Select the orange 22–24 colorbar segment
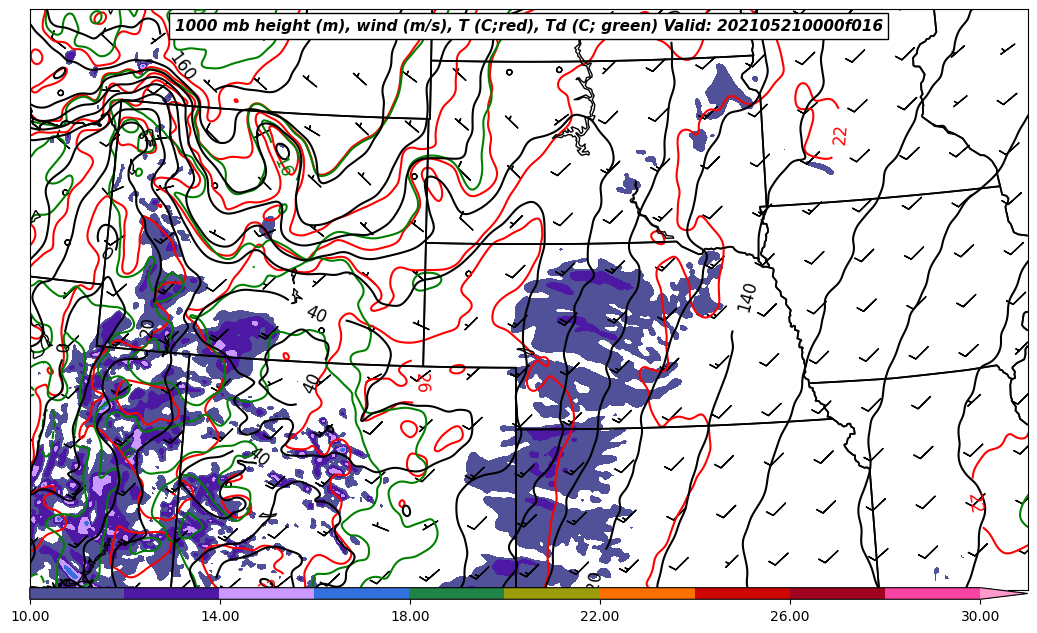Screen dimensions: 1037x633 [647, 593]
